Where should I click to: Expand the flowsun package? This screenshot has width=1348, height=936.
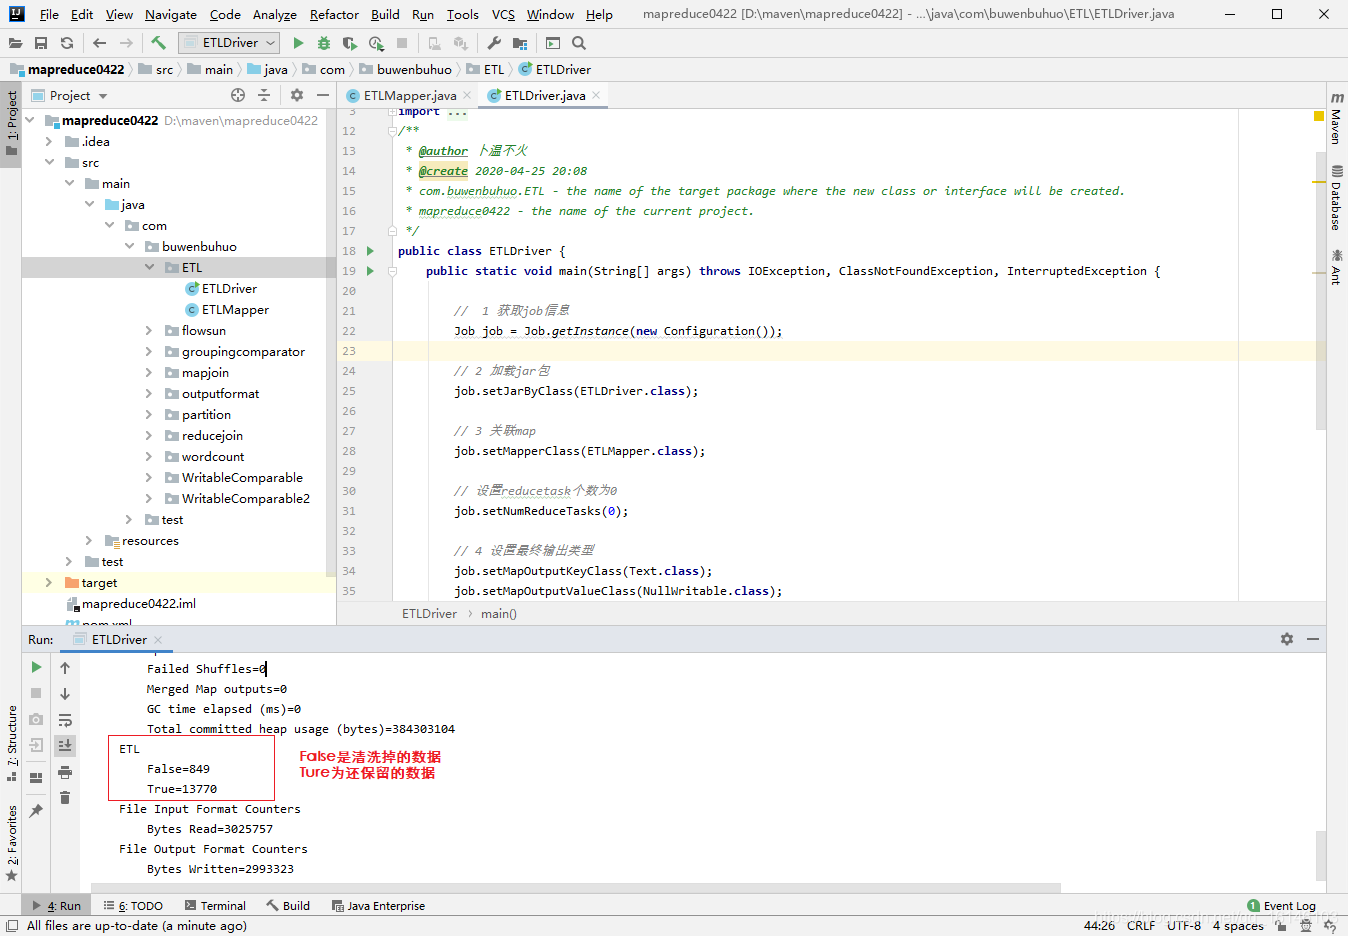point(149,330)
